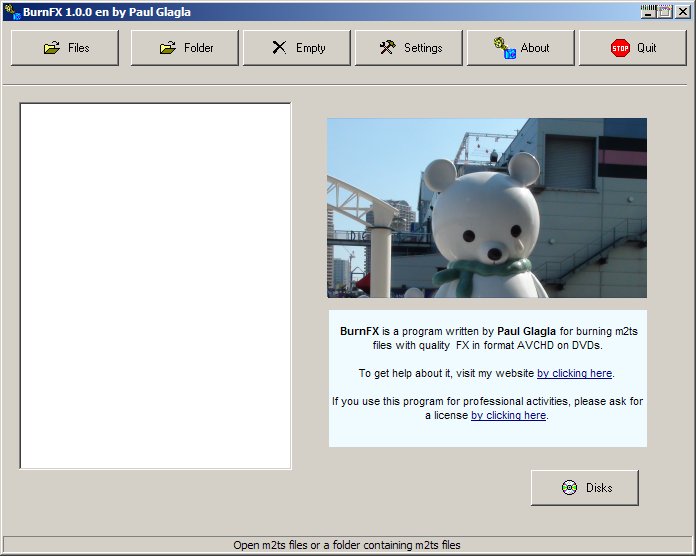The height and width of the screenshot is (556, 696).
Task: Open the Settings dialog
Action: [408, 48]
